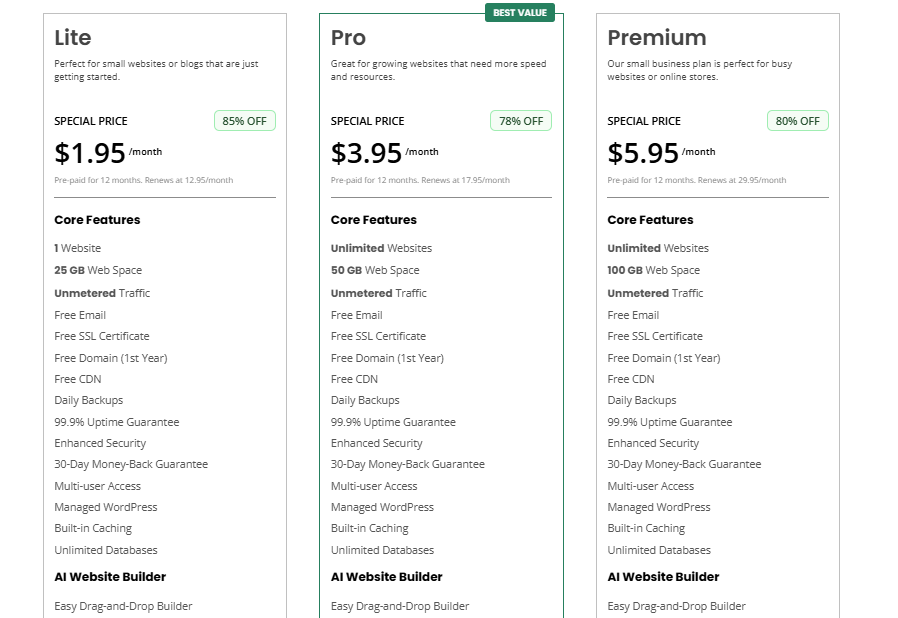Click the 85% OFF badge on Lite

[244, 121]
